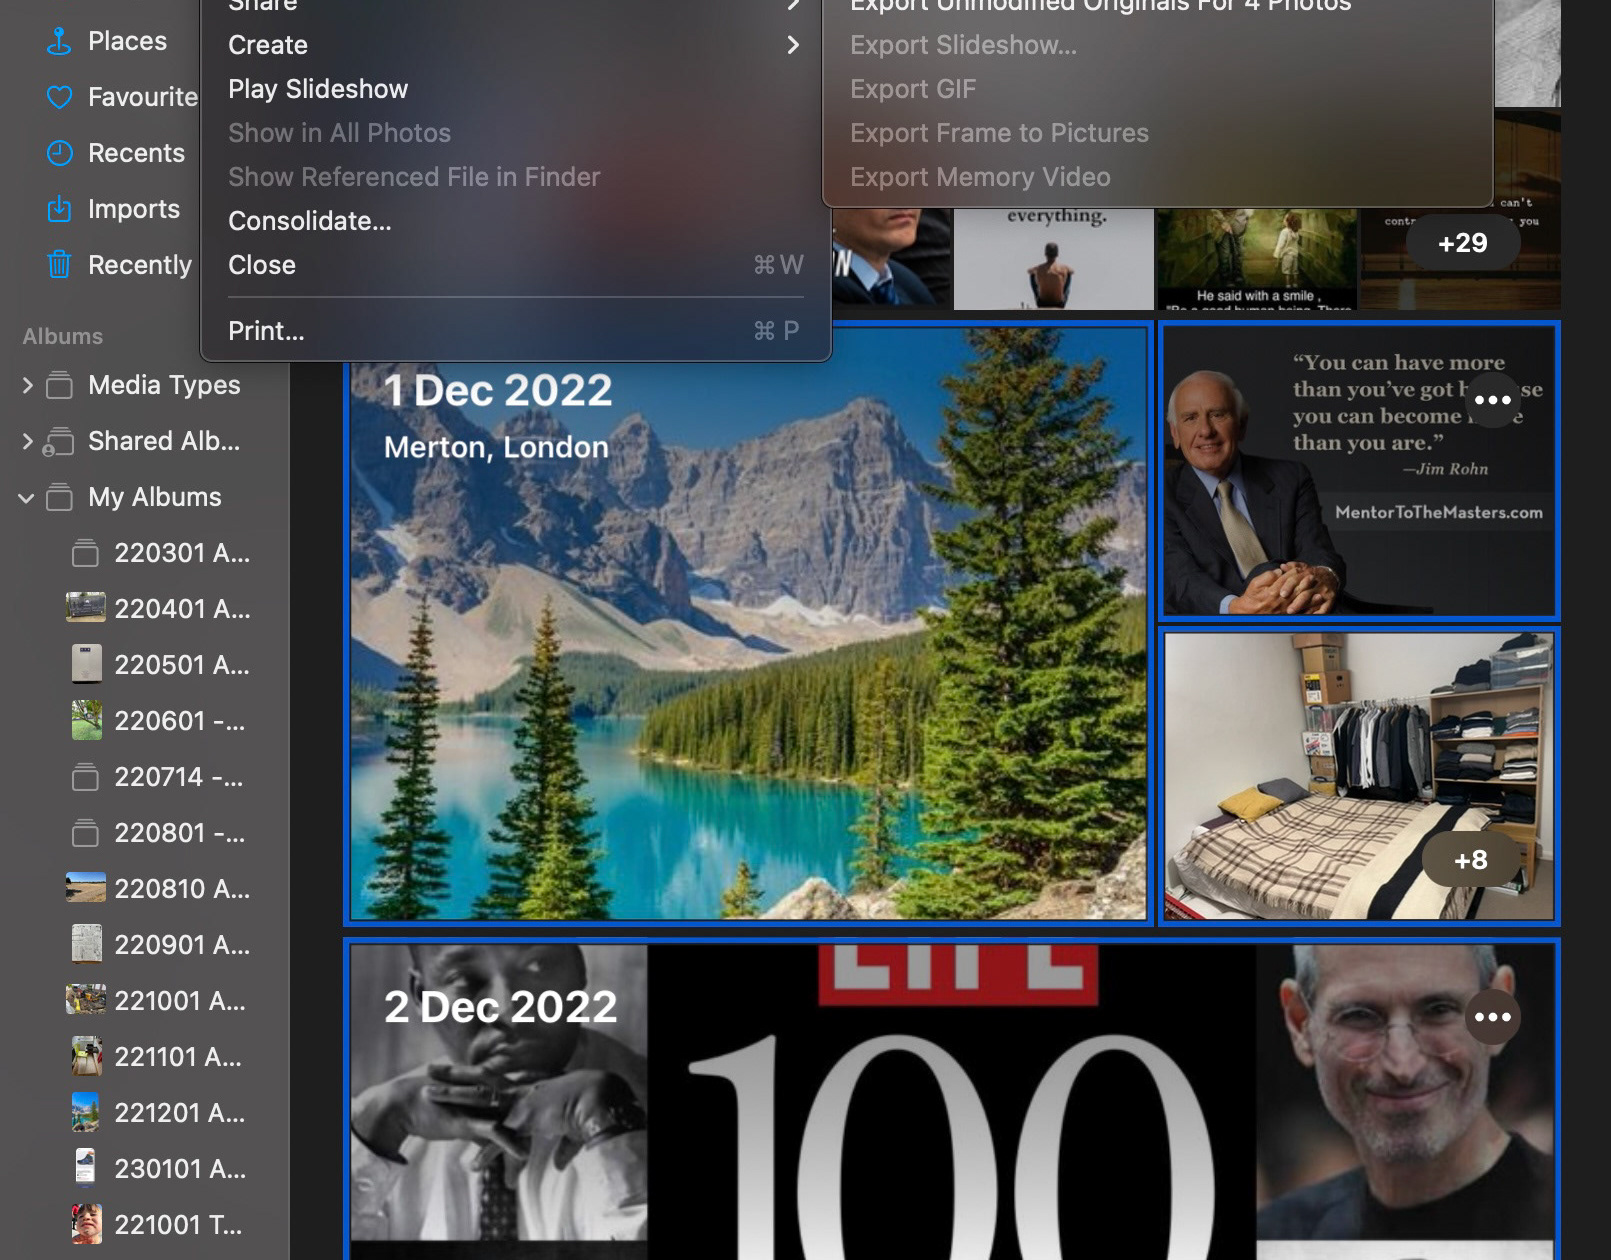Select Consolidate… menu item
The image size is (1611, 1260).
516,221
